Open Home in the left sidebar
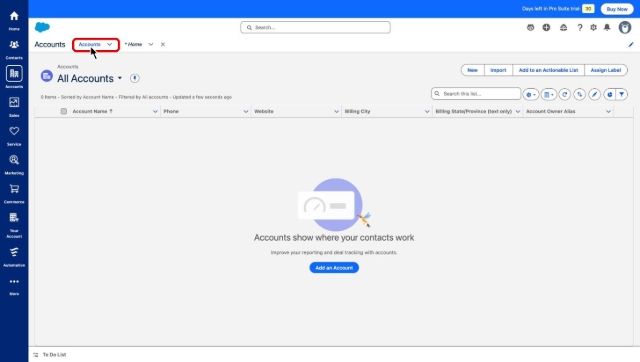The image size is (640, 362). pyautogui.click(x=14, y=20)
